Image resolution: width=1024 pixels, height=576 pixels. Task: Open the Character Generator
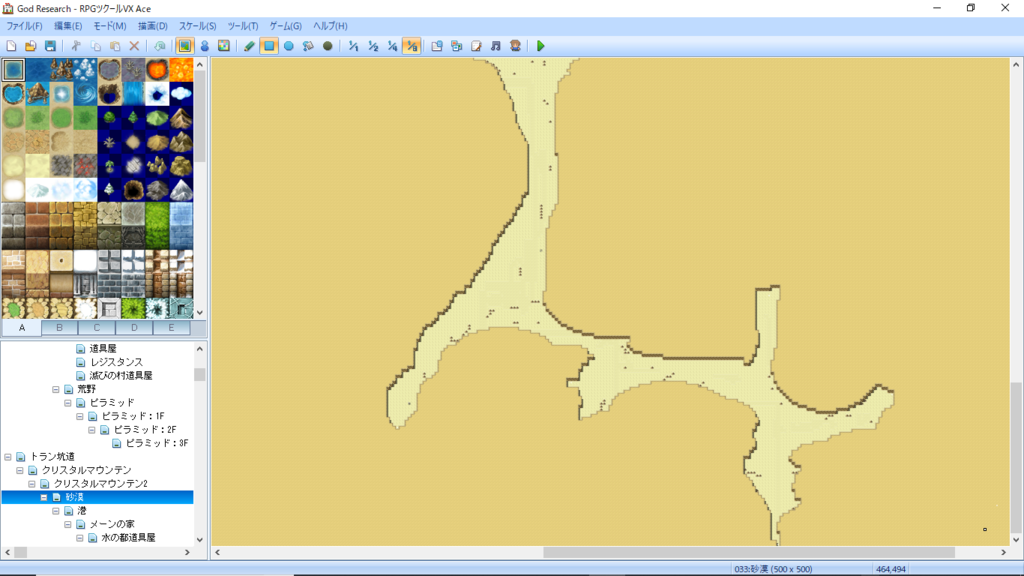(515, 46)
